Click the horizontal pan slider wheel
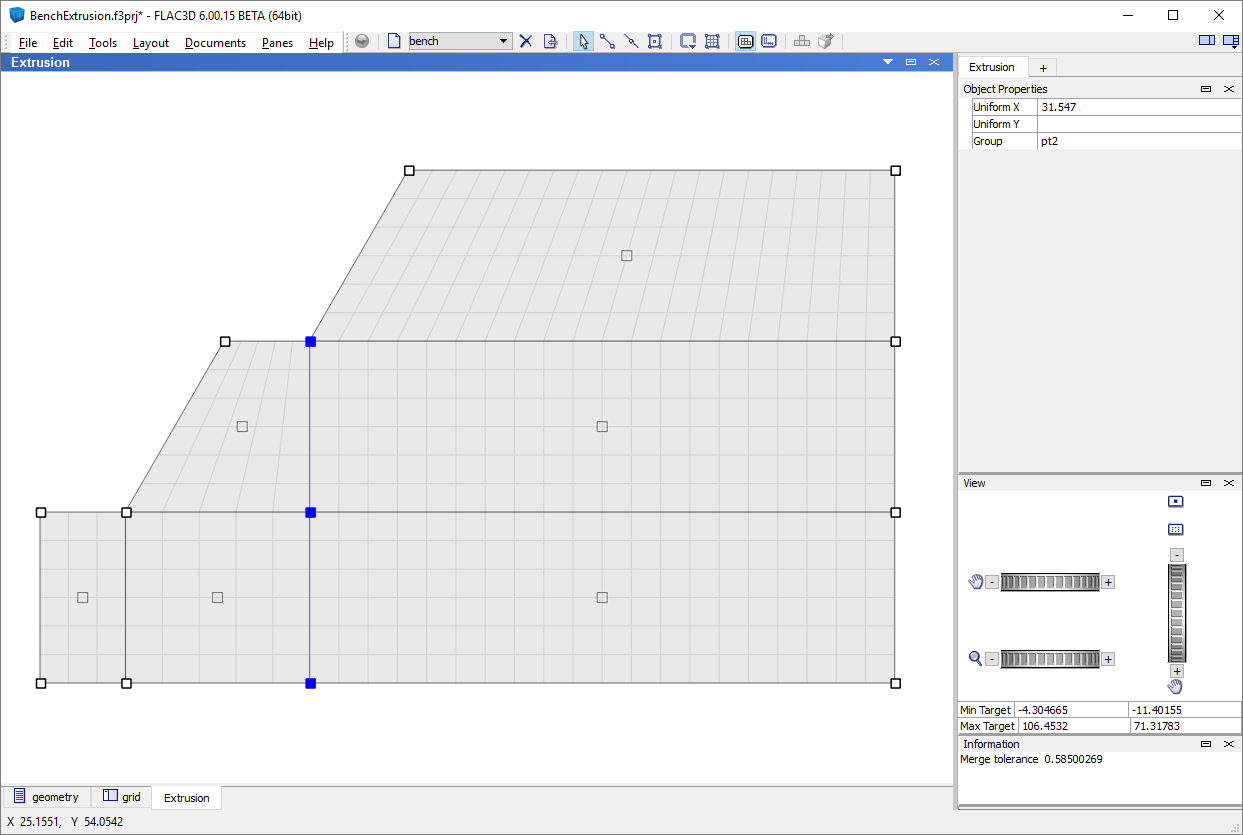 click(x=1049, y=582)
